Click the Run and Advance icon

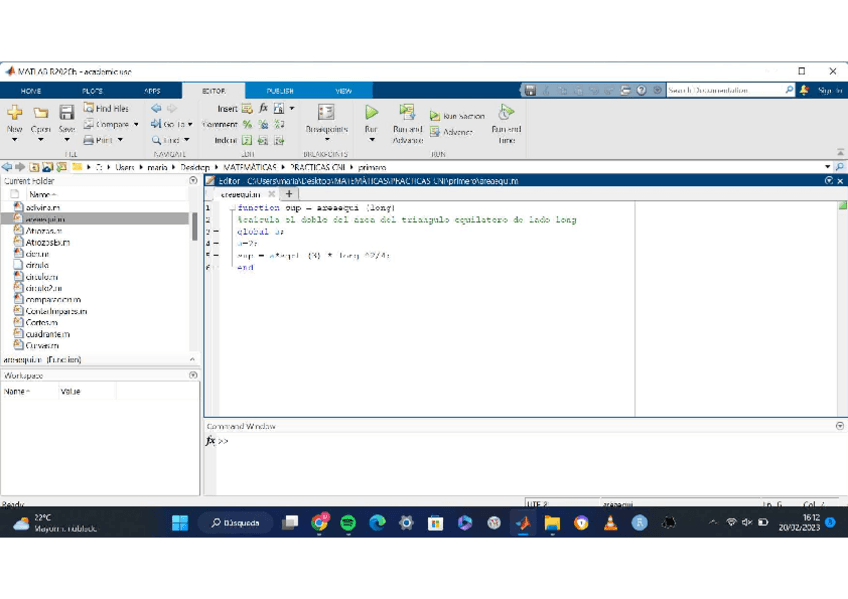407,113
